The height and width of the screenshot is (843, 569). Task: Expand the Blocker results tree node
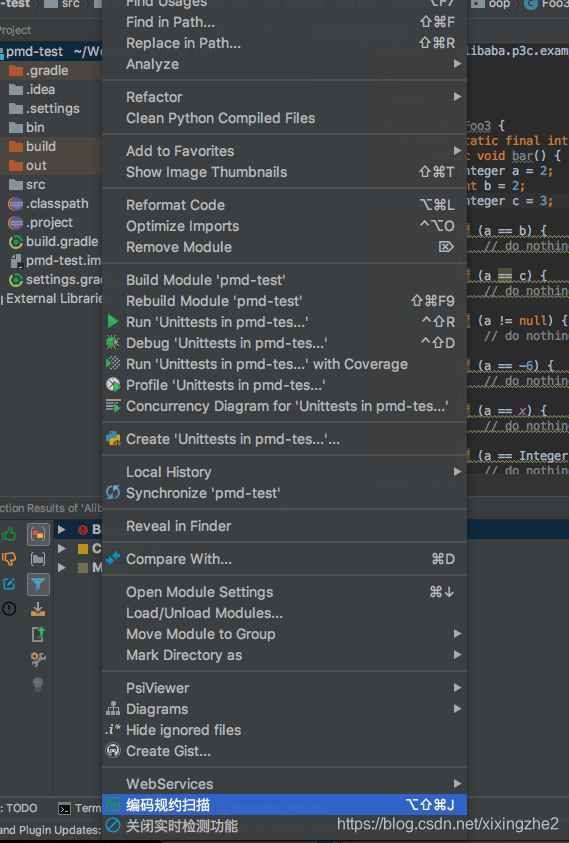(x=62, y=530)
